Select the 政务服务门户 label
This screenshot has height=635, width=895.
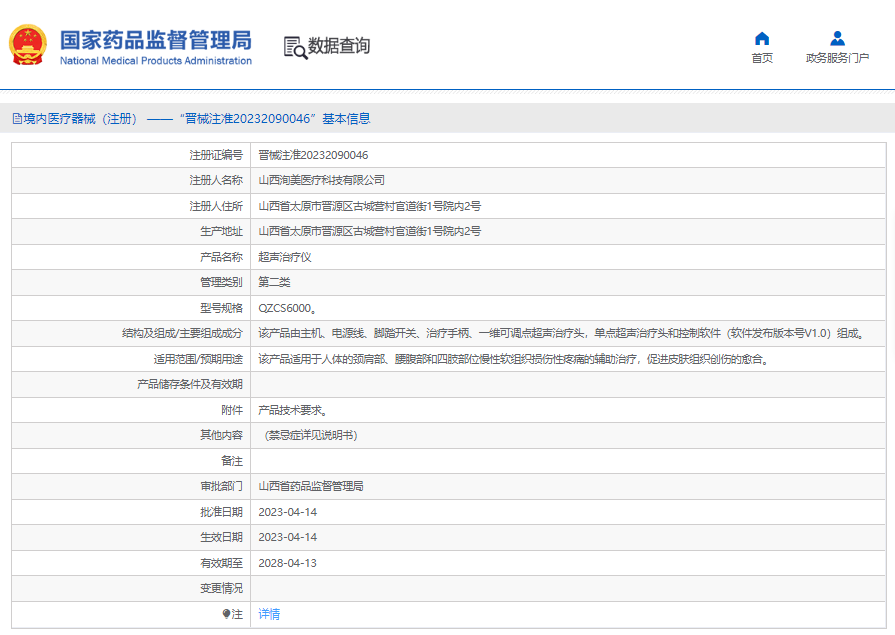[x=837, y=58]
